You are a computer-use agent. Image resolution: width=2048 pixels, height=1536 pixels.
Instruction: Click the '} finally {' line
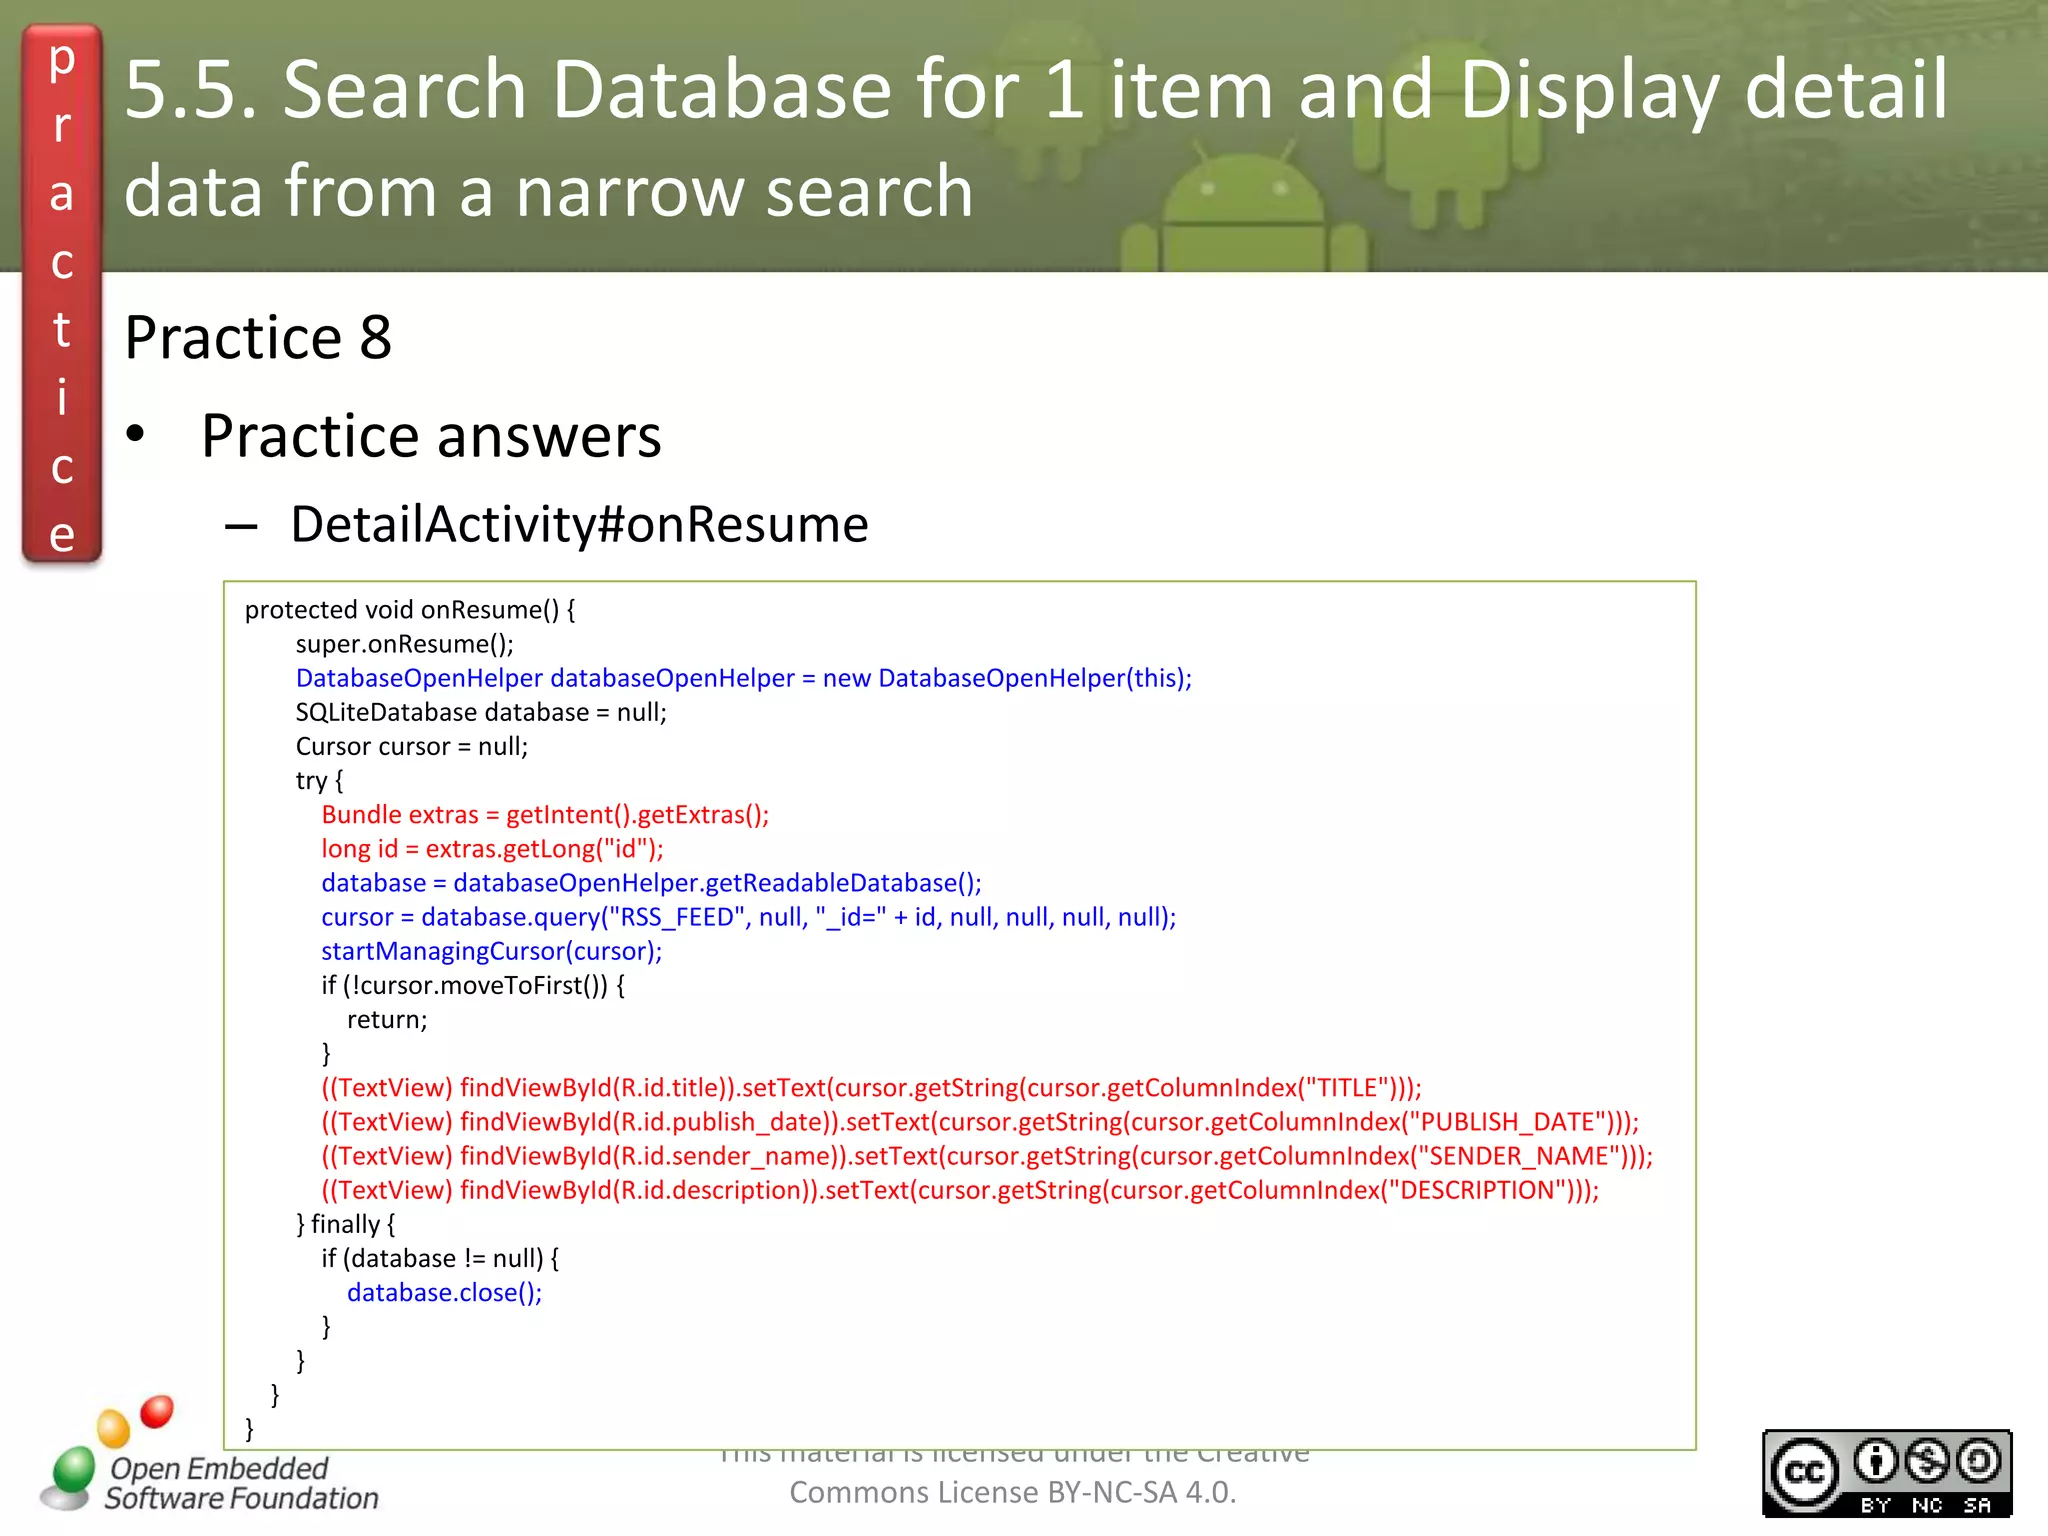(346, 1224)
